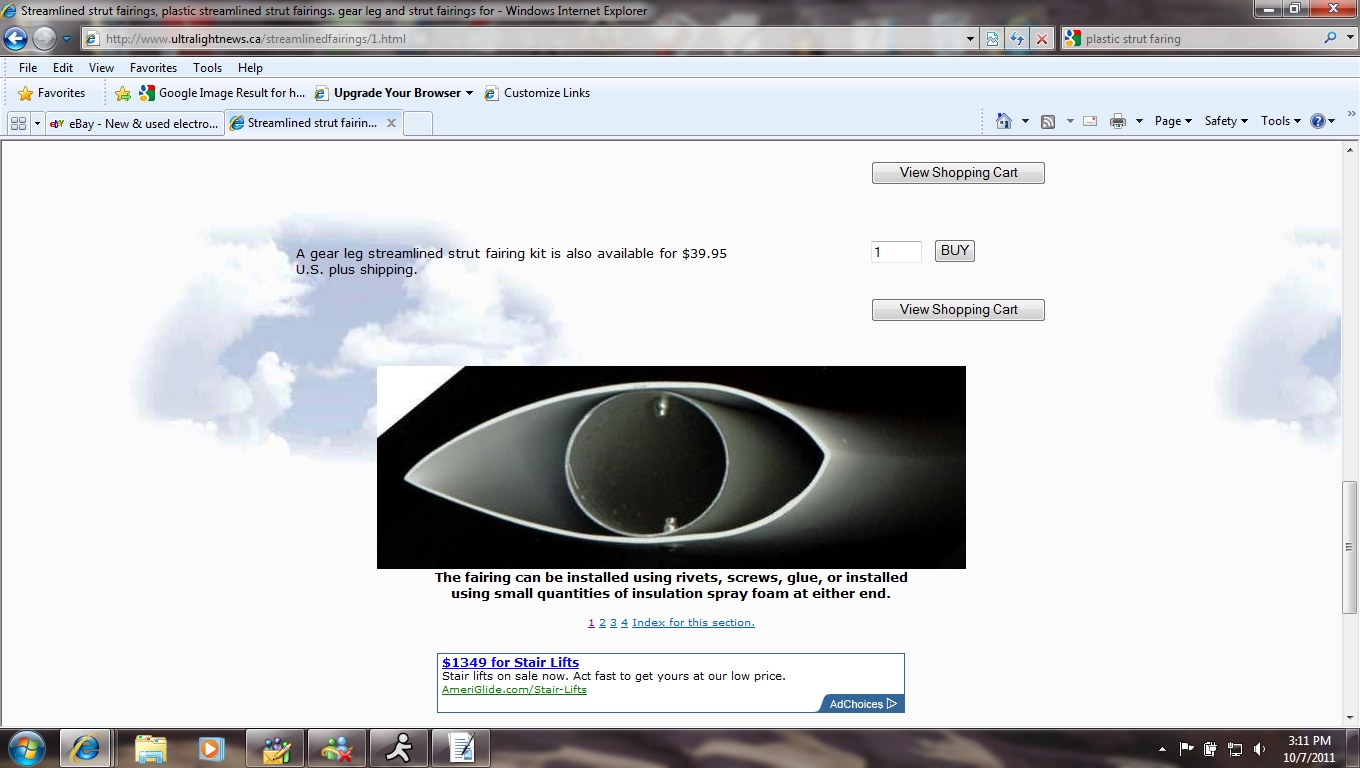Expand the Page dropdown menu
The image size is (1360, 768).
[x=1173, y=121]
